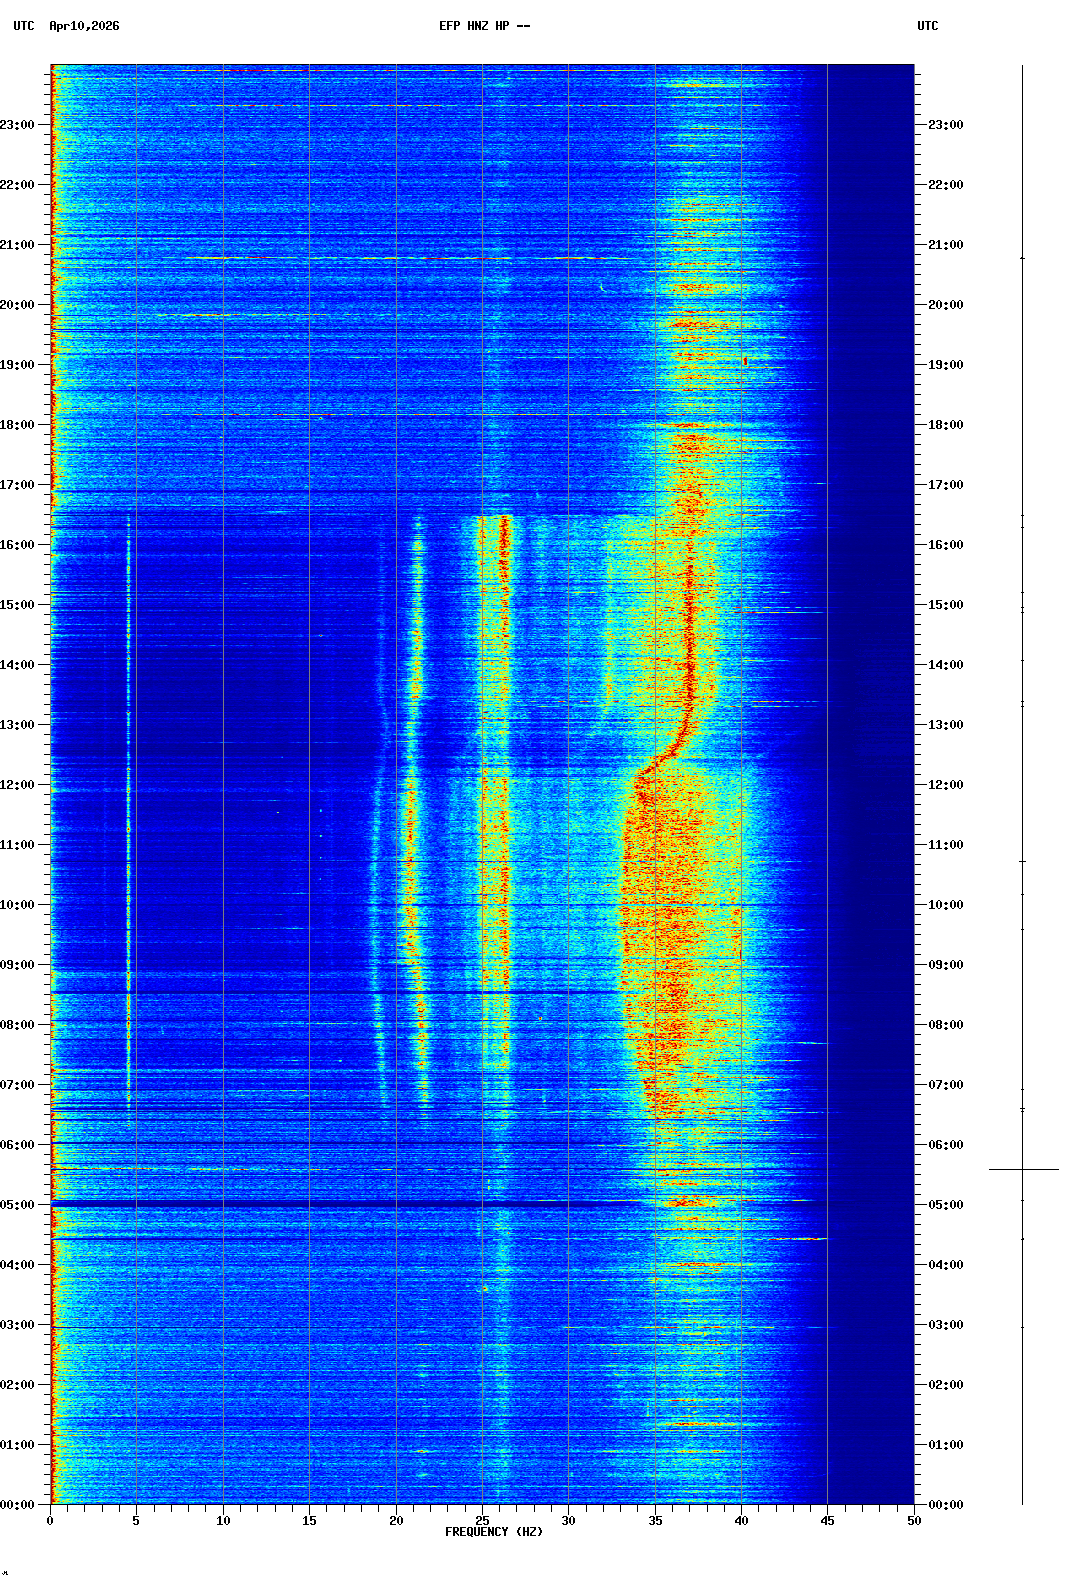Select the 05:00 time label on left axis
The width and height of the screenshot is (1066, 1584).
[x=18, y=1205]
